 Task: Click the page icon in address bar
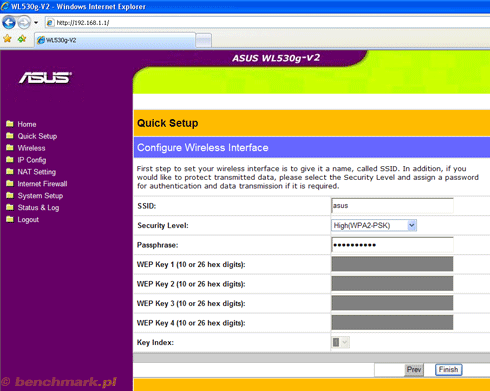[50, 23]
